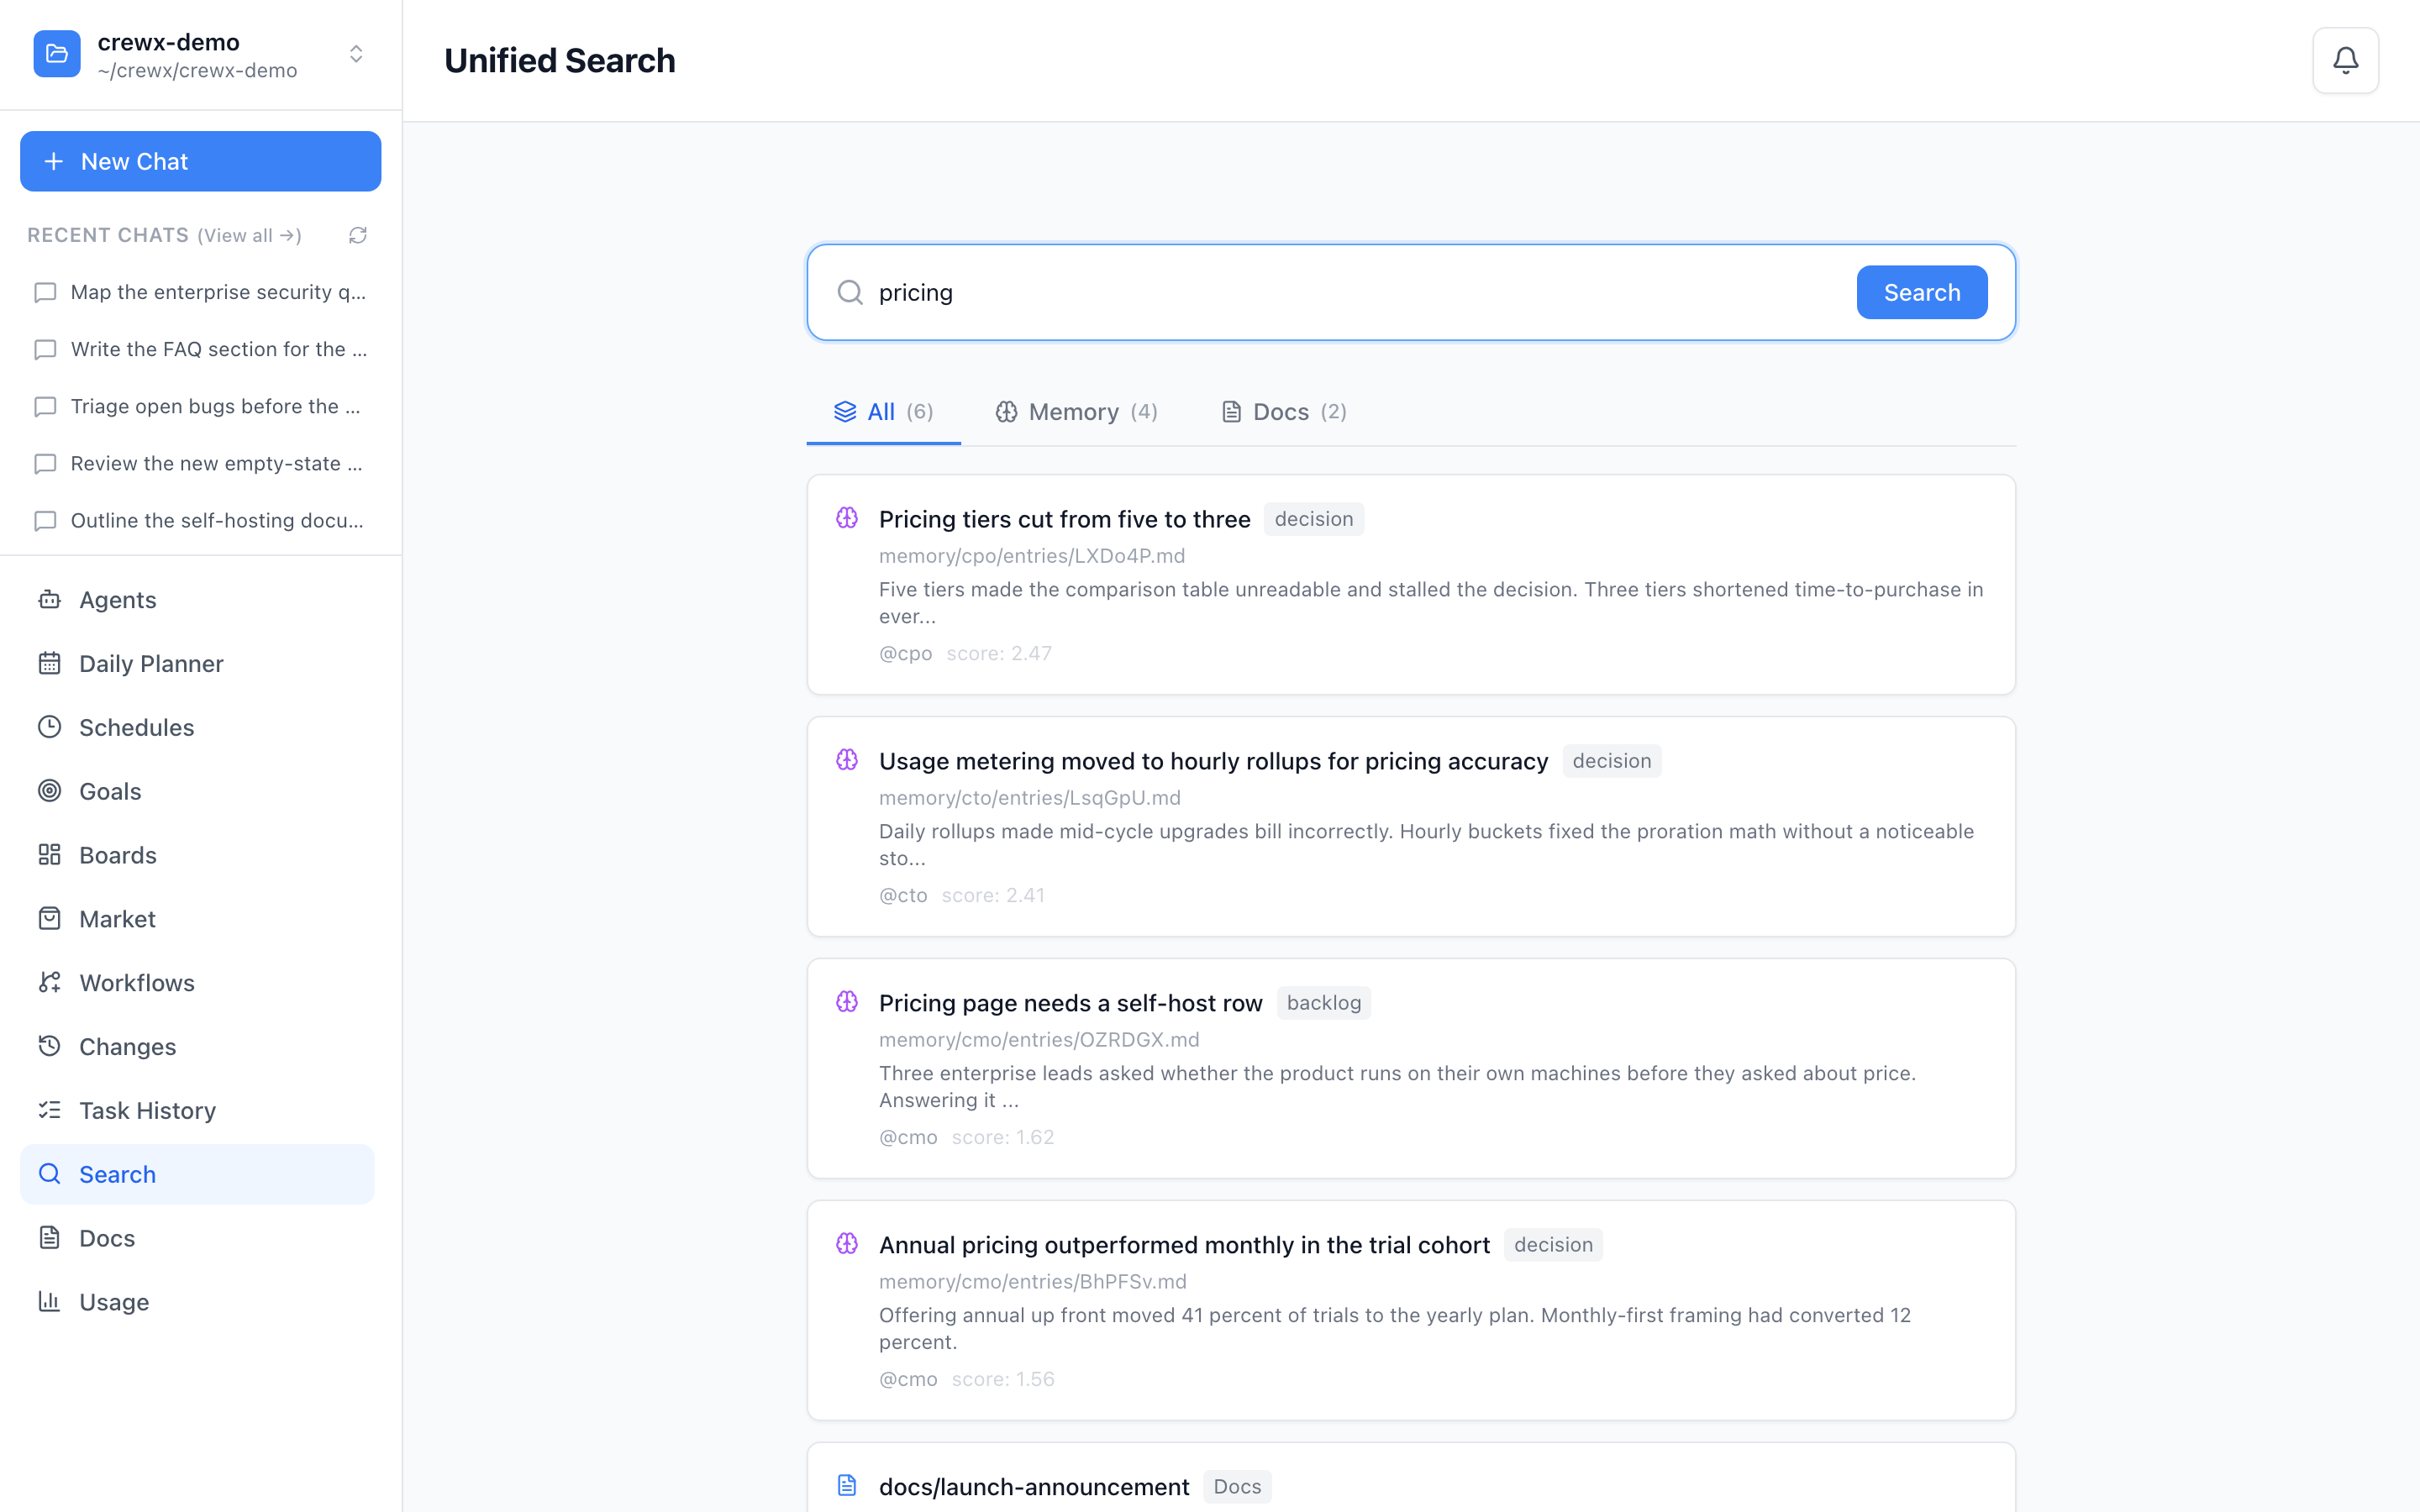Open result 'Pricing tiers cut from five to three'
This screenshot has height=1512, width=2420.
pyautogui.click(x=1064, y=519)
